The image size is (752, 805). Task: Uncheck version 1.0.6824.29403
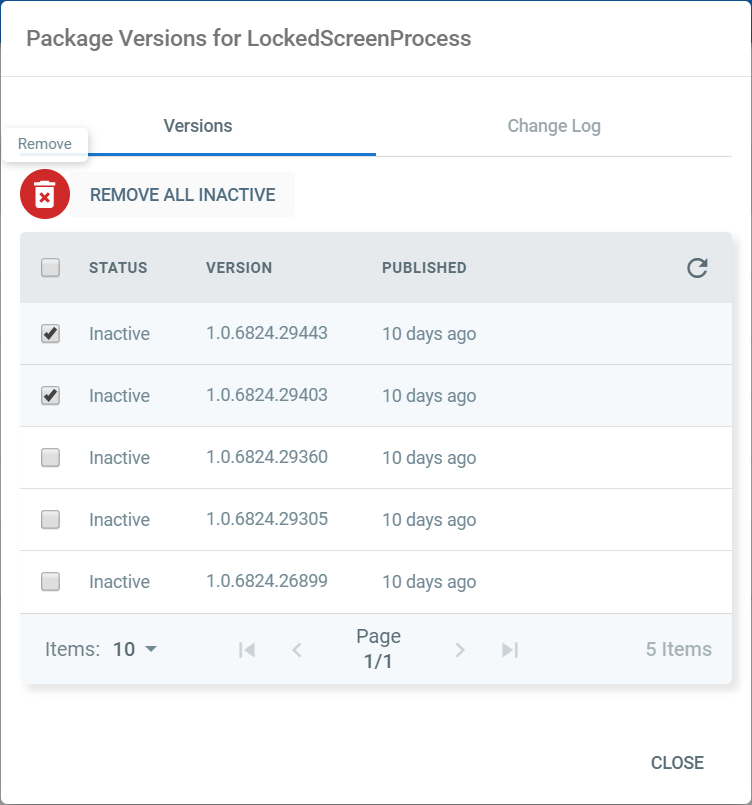[50, 396]
